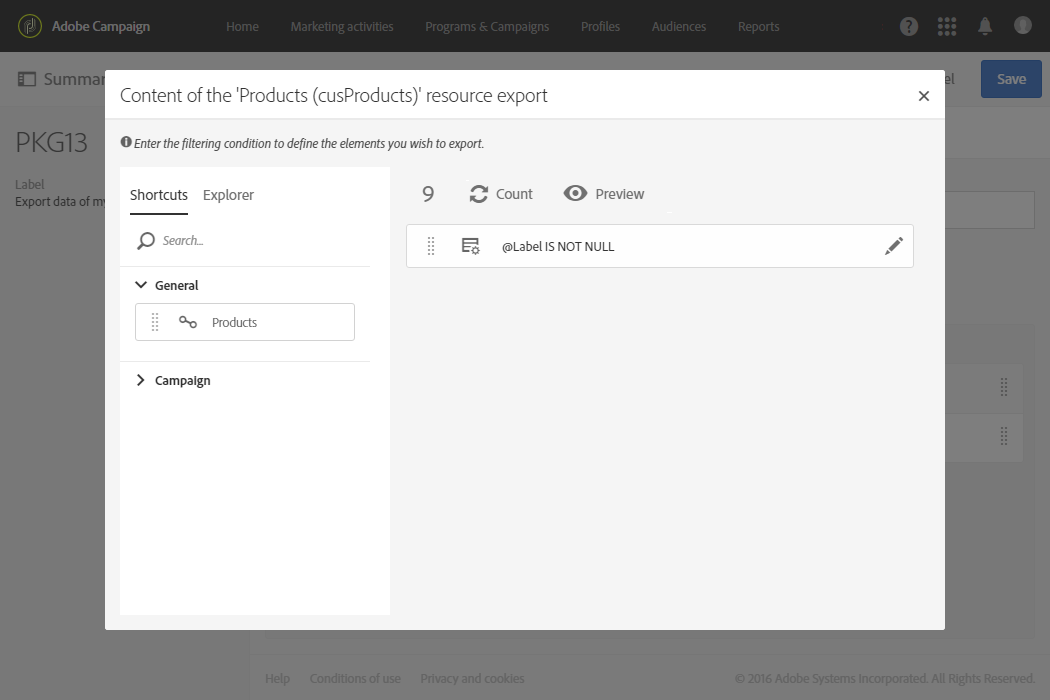Click the Count refresh icon
The width and height of the screenshot is (1050, 700).
pyautogui.click(x=478, y=194)
